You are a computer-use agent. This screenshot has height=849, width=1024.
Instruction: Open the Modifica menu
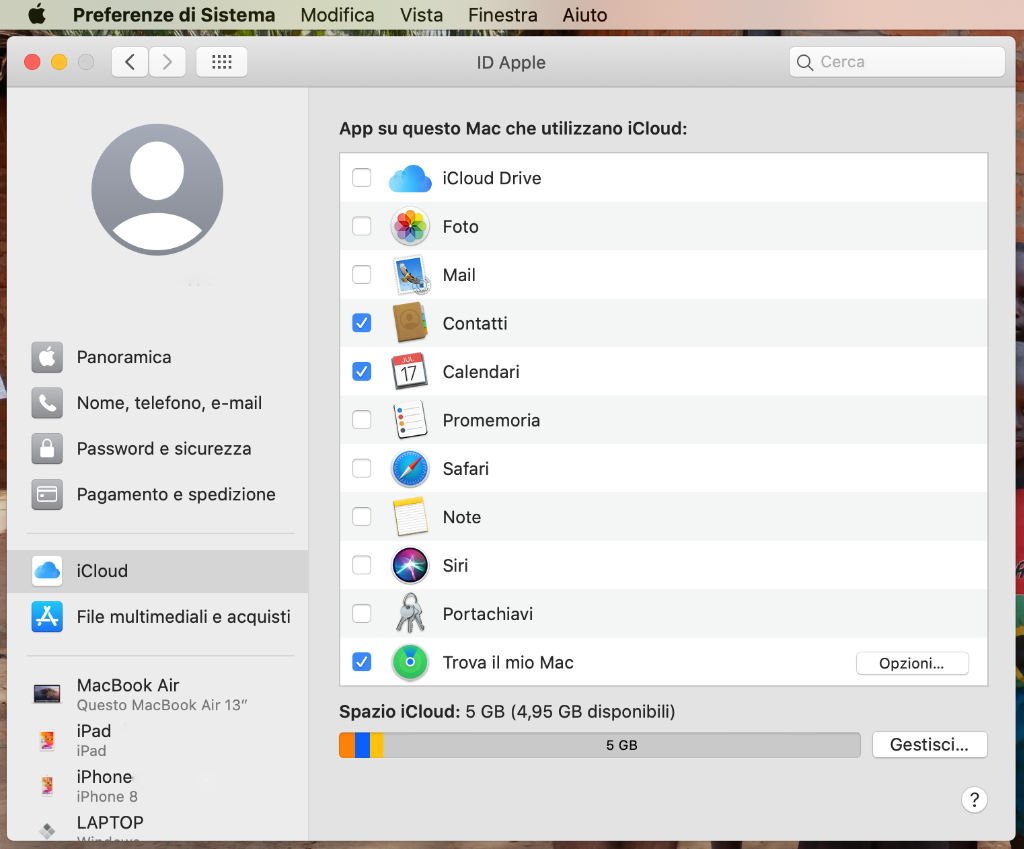point(338,15)
